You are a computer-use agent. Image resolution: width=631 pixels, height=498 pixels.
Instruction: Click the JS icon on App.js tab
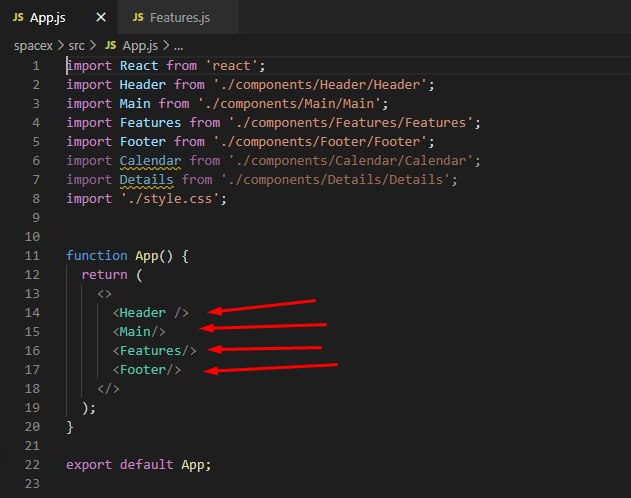[18, 17]
